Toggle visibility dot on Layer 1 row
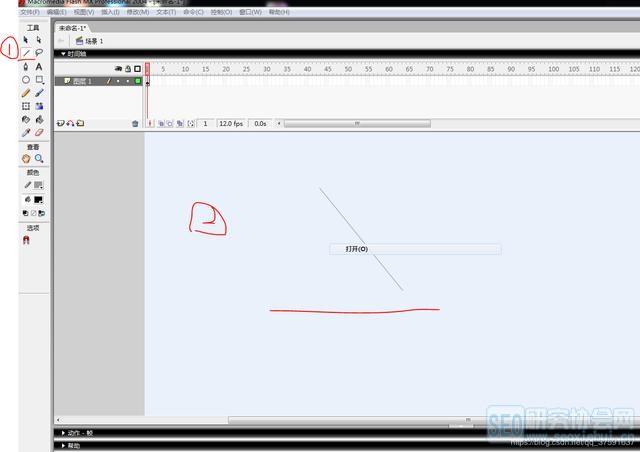The width and height of the screenshot is (640, 452). point(118,81)
